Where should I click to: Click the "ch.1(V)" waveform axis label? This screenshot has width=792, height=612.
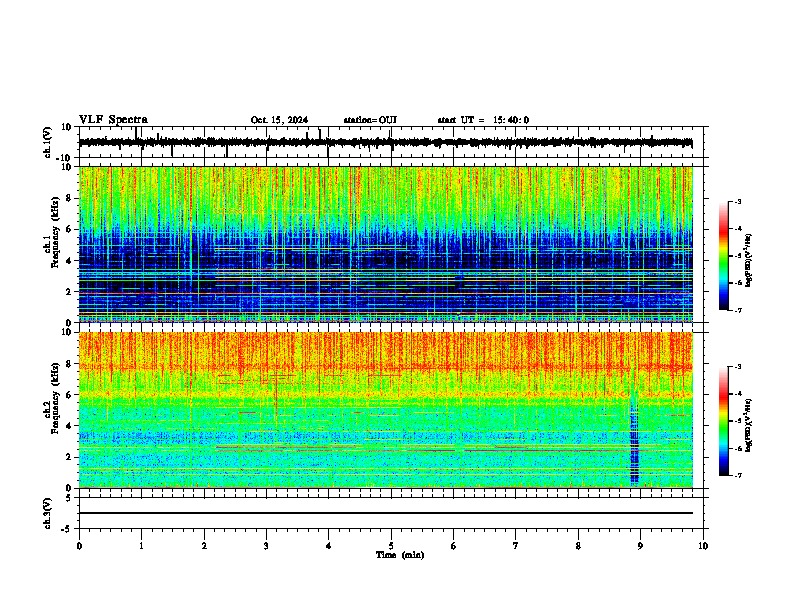(x=48, y=142)
